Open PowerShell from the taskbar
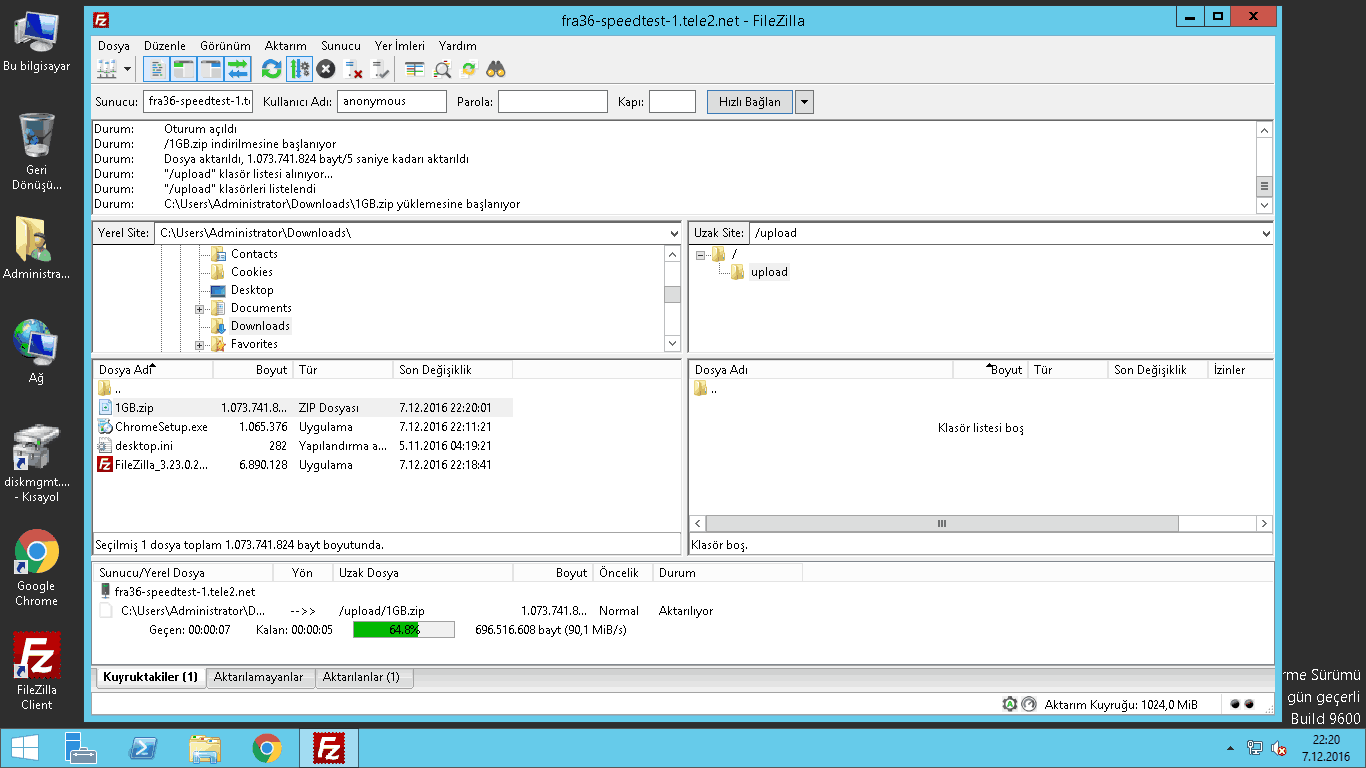 pyautogui.click(x=144, y=748)
